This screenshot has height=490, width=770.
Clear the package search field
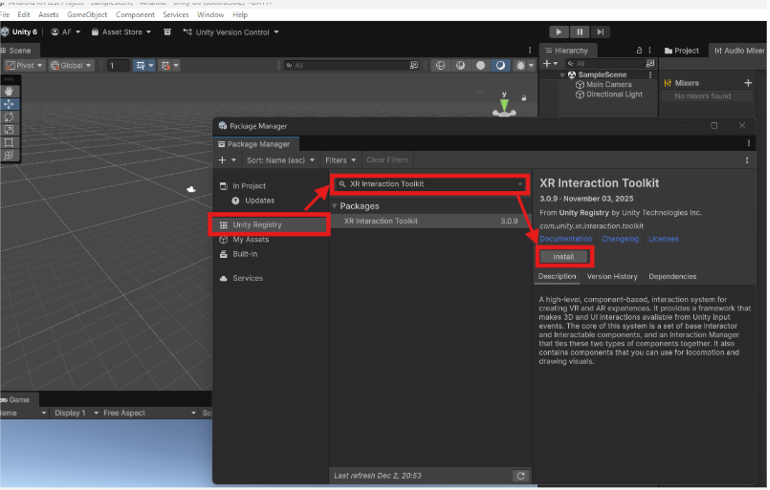[x=520, y=184]
